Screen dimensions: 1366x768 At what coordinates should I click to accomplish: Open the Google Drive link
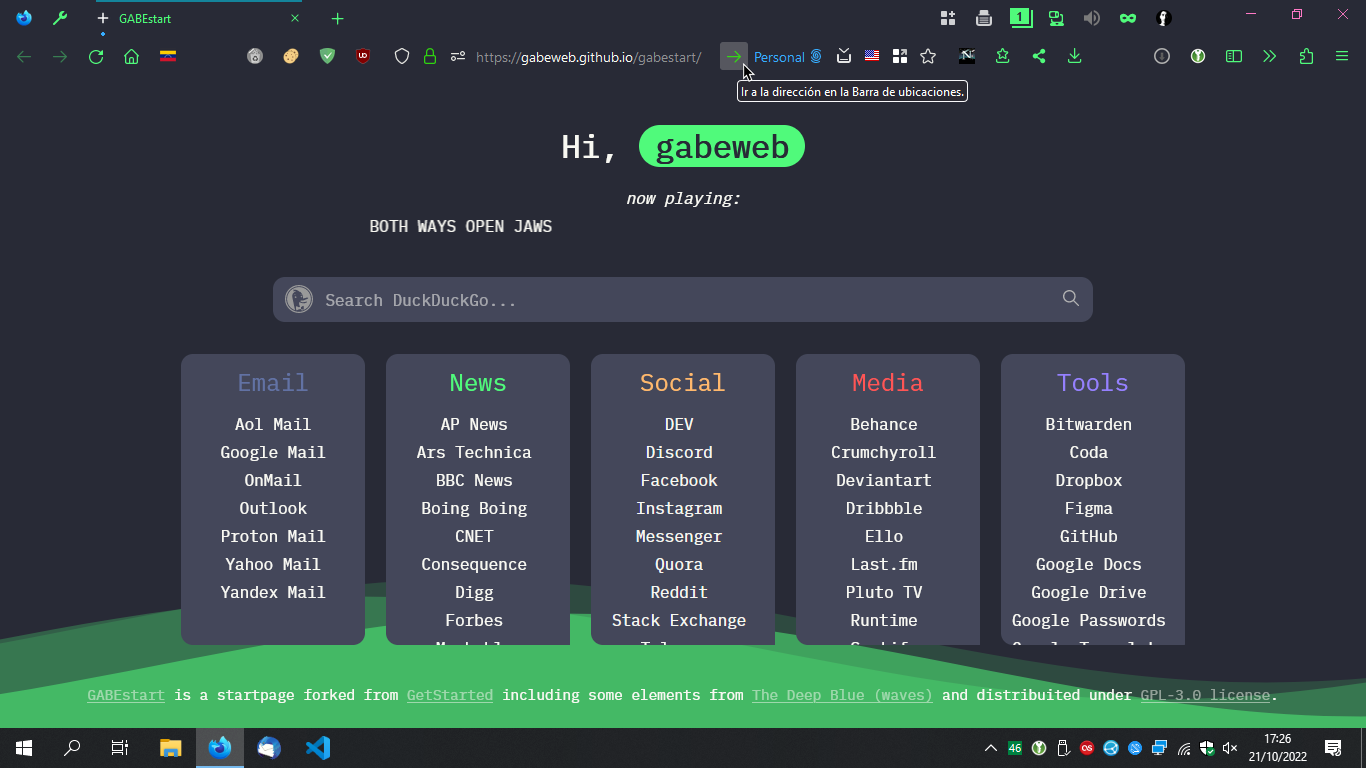(x=1089, y=592)
